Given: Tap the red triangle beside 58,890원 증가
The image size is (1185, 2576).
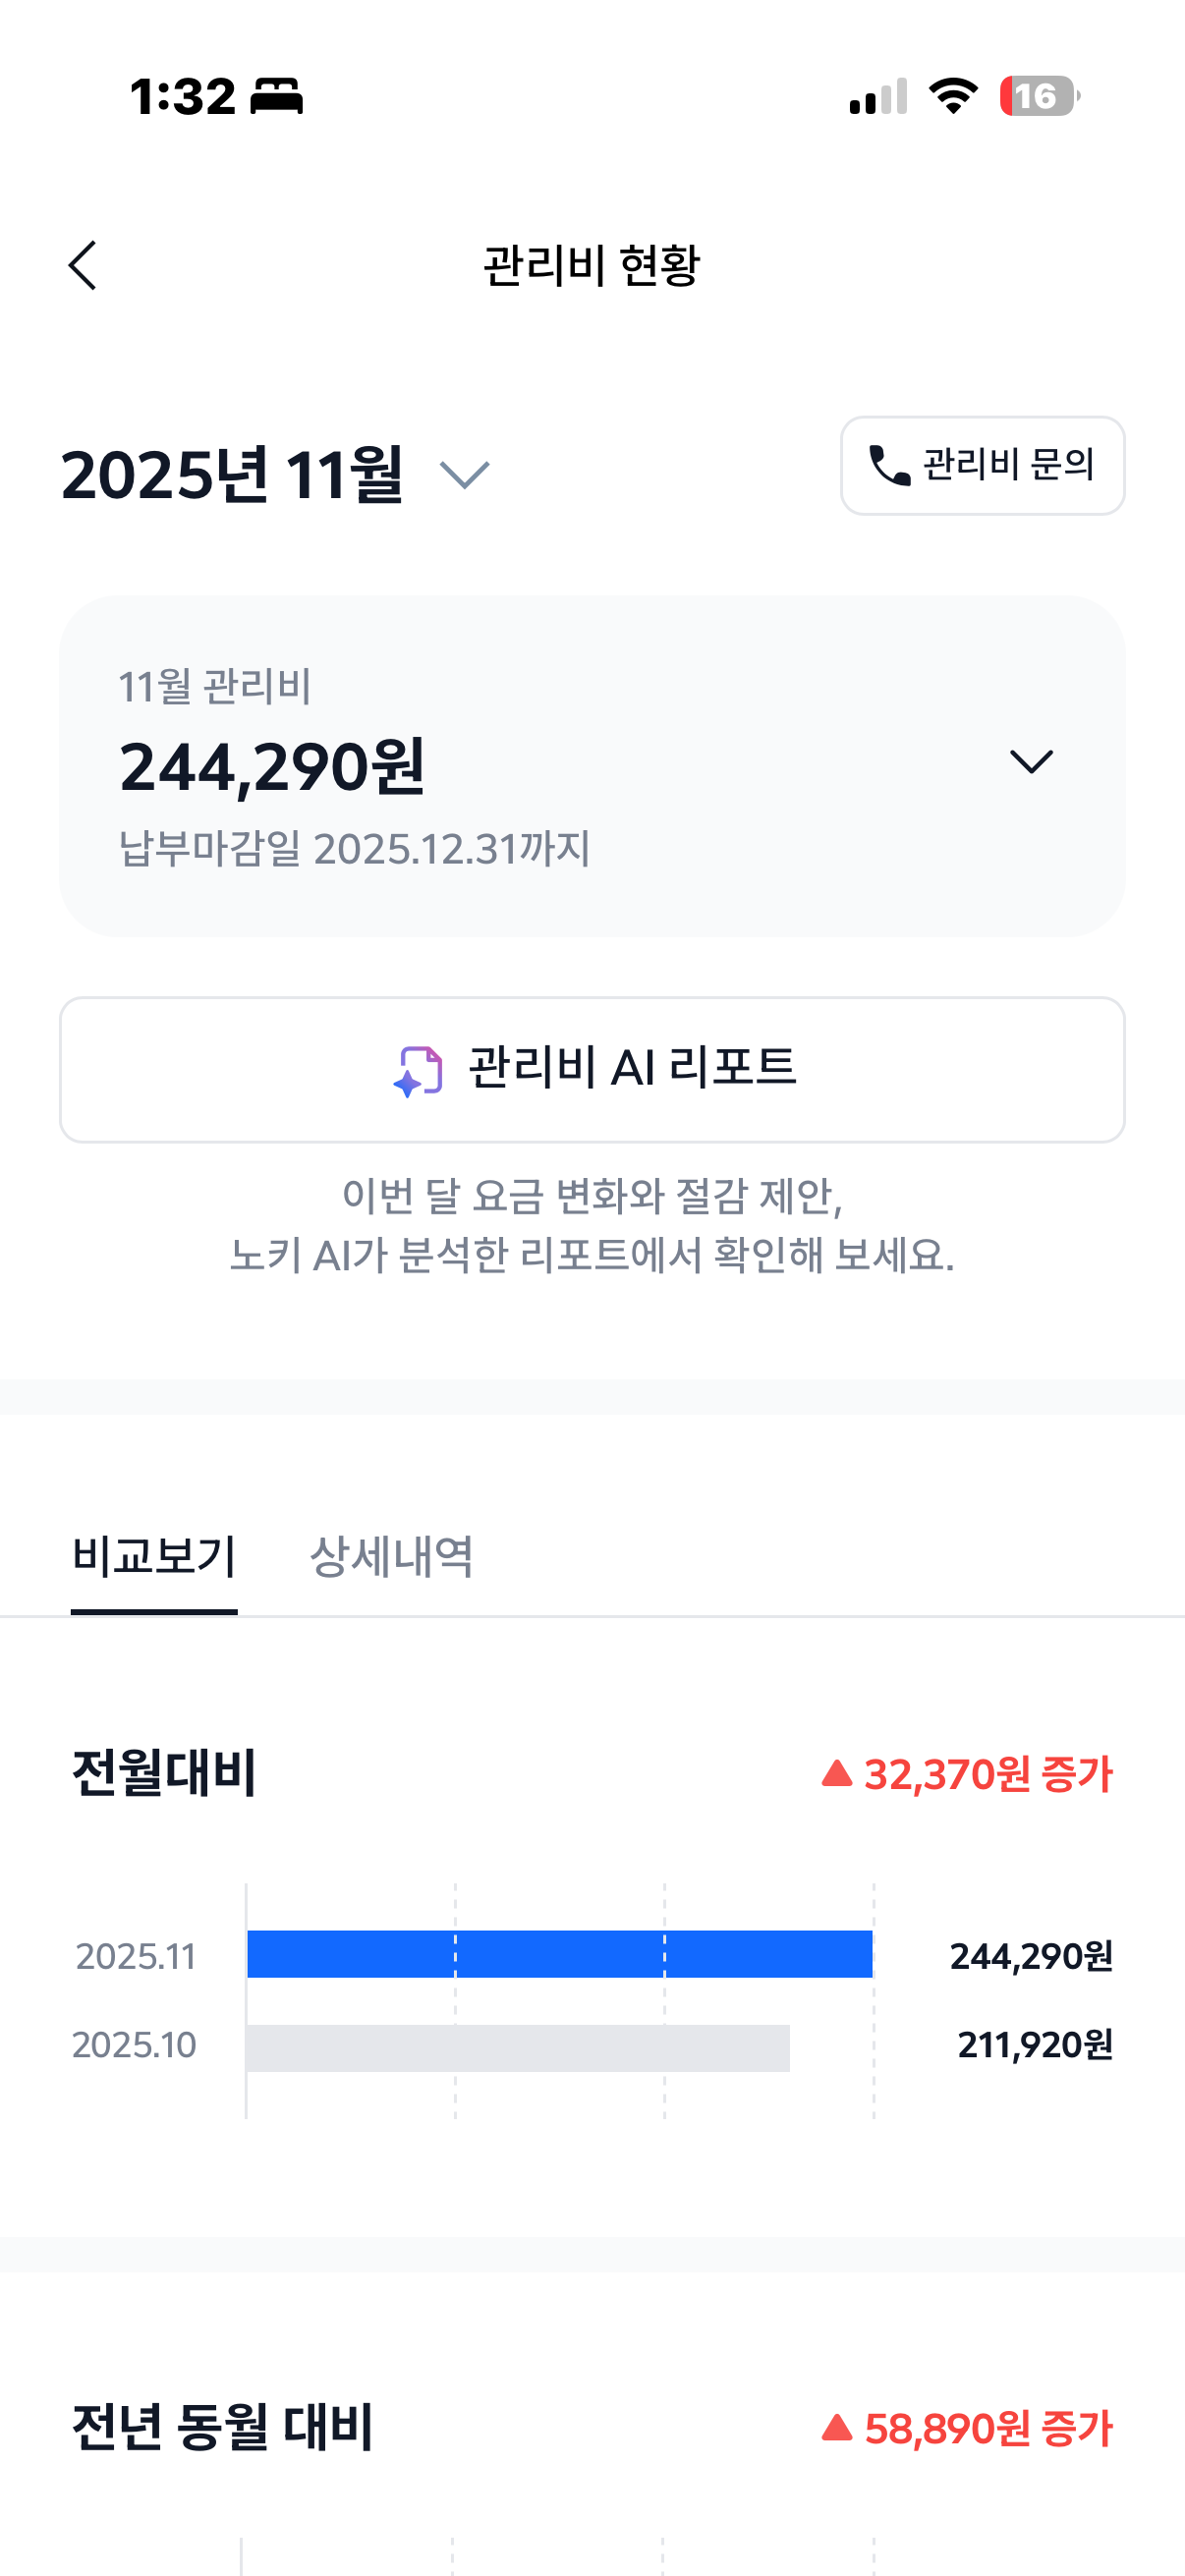Looking at the screenshot, I should click(836, 2427).
